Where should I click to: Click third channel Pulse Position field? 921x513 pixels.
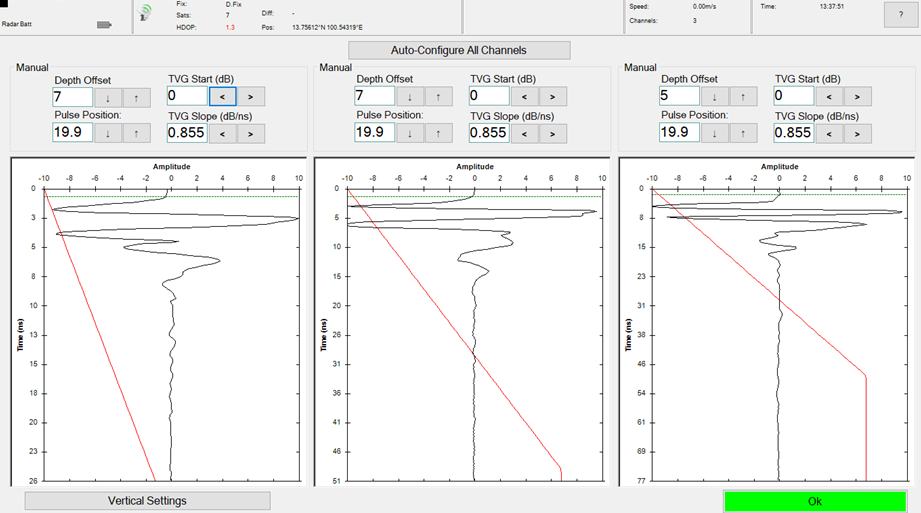[678, 133]
